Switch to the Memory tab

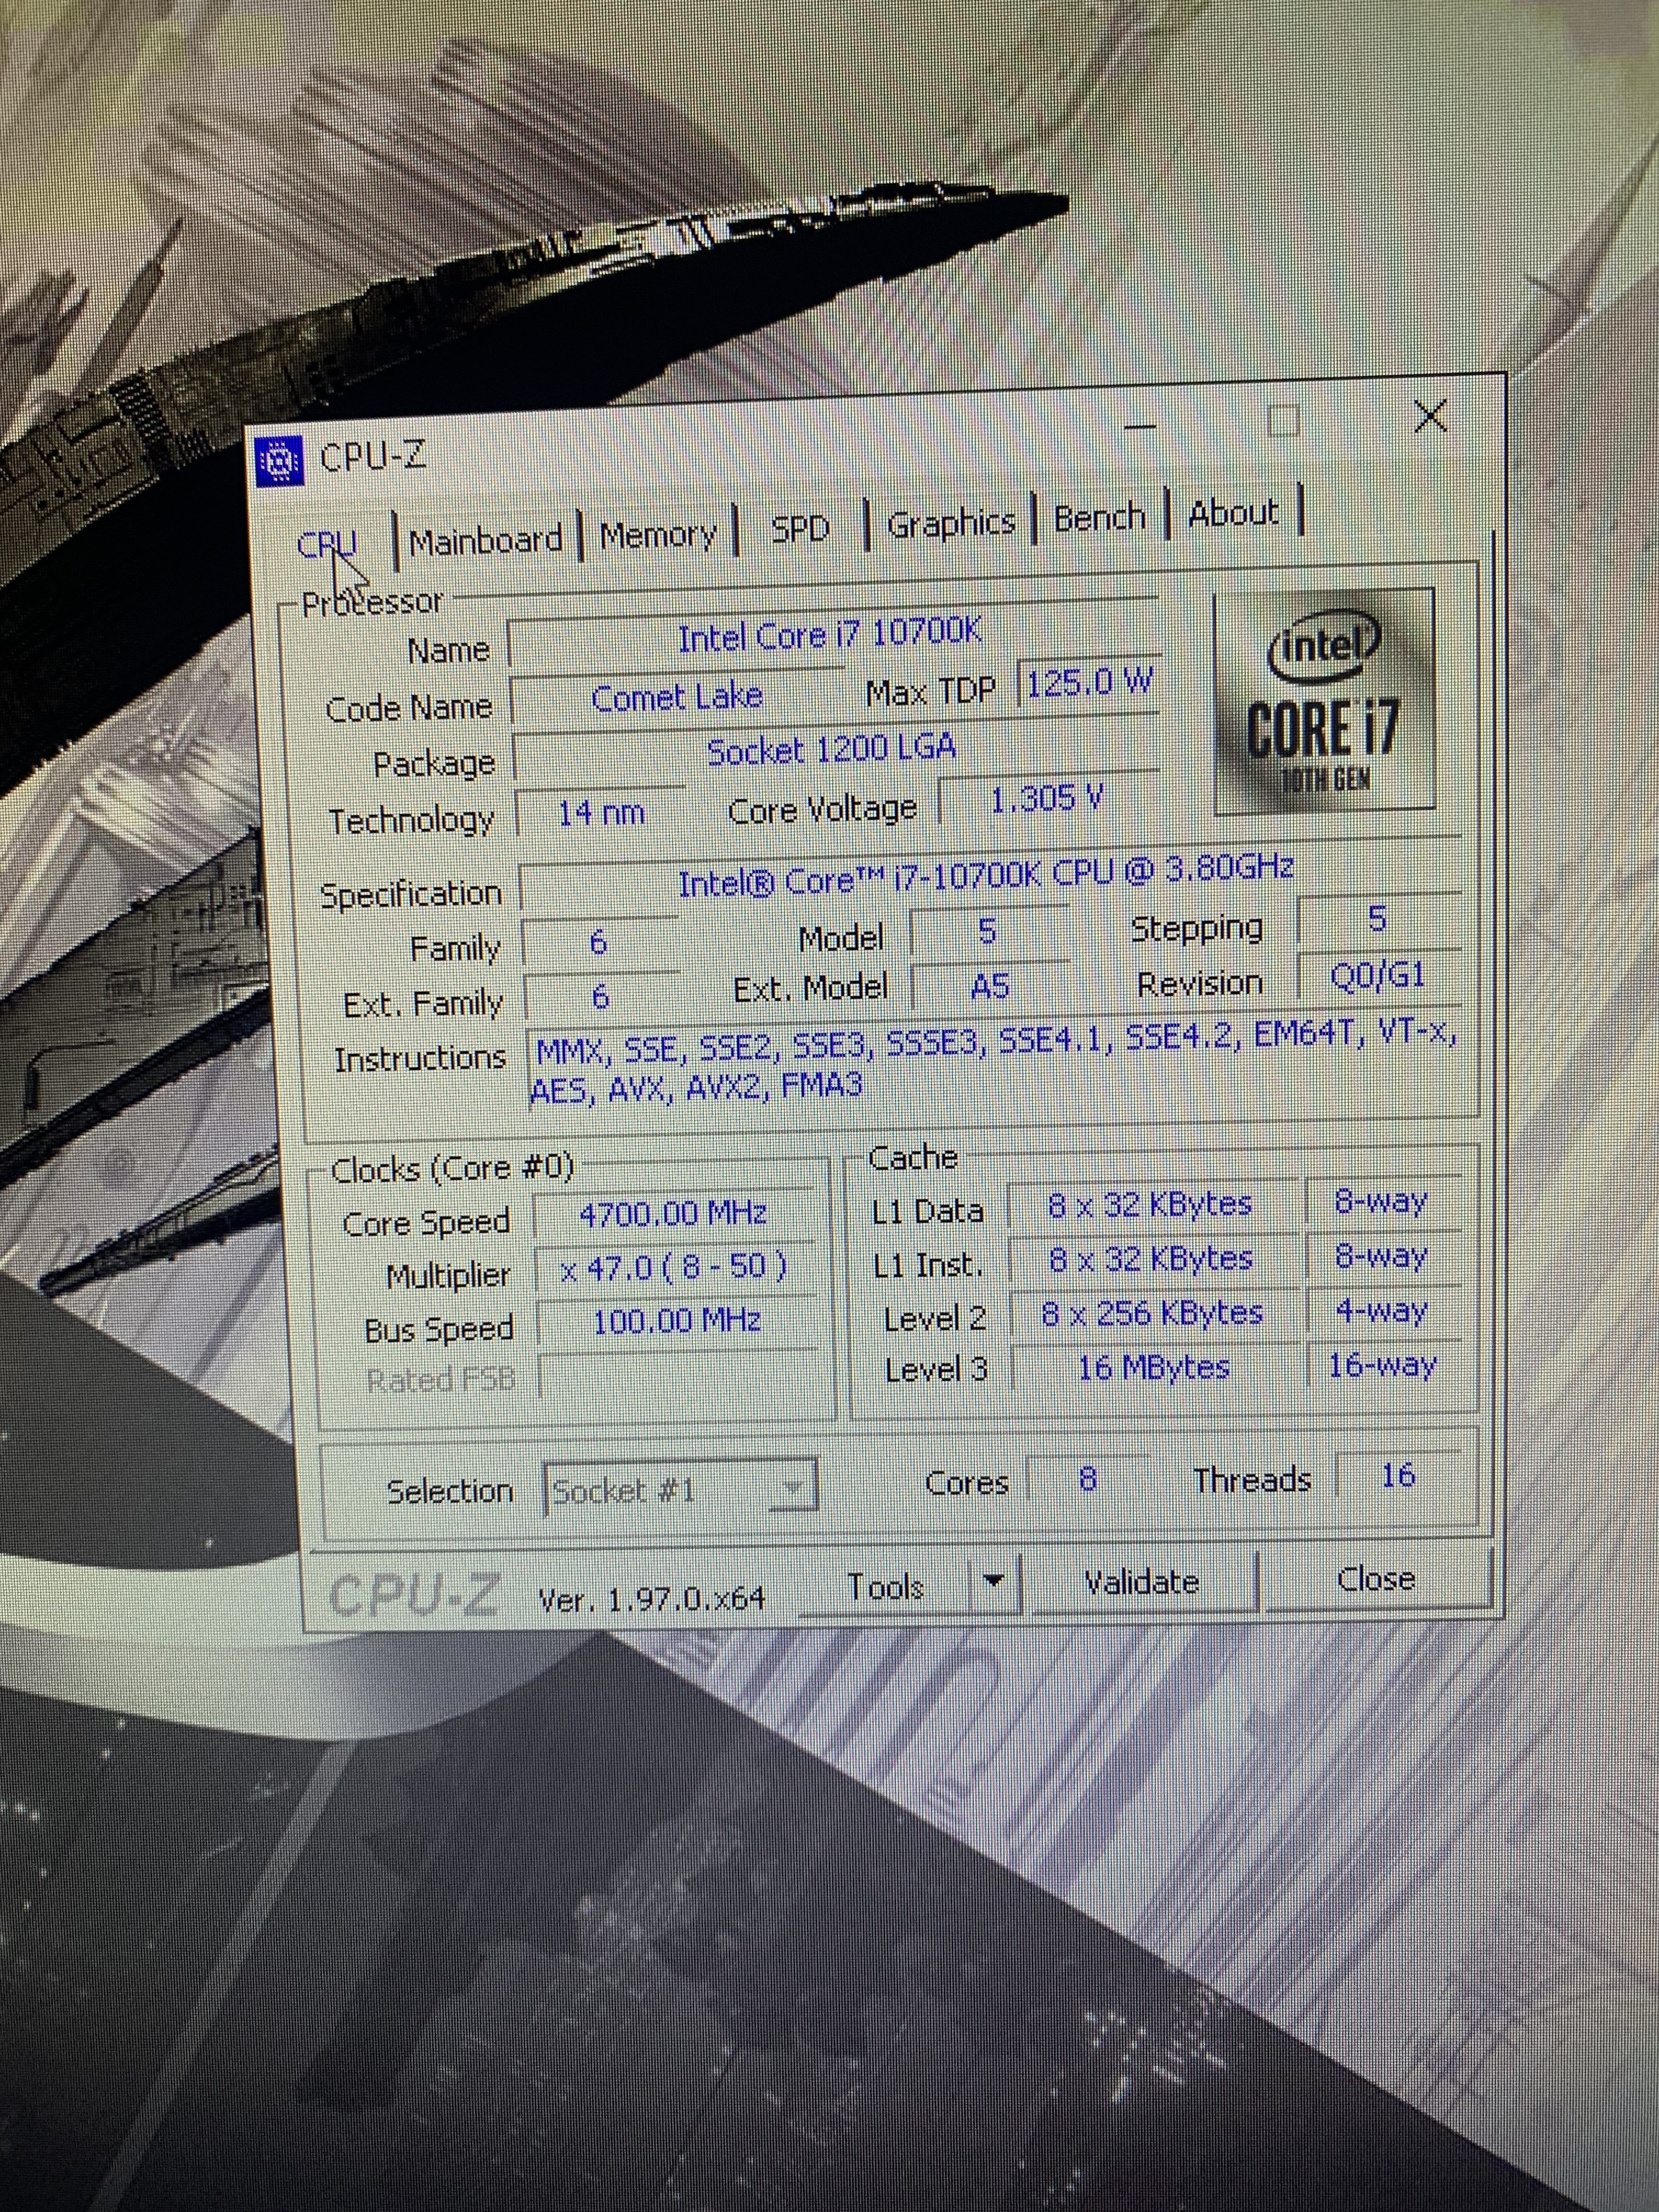(659, 535)
